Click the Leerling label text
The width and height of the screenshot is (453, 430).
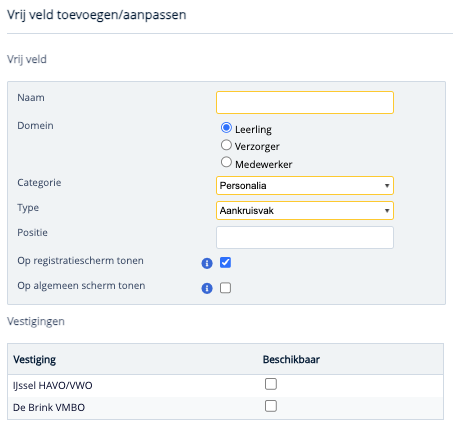coord(253,130)
